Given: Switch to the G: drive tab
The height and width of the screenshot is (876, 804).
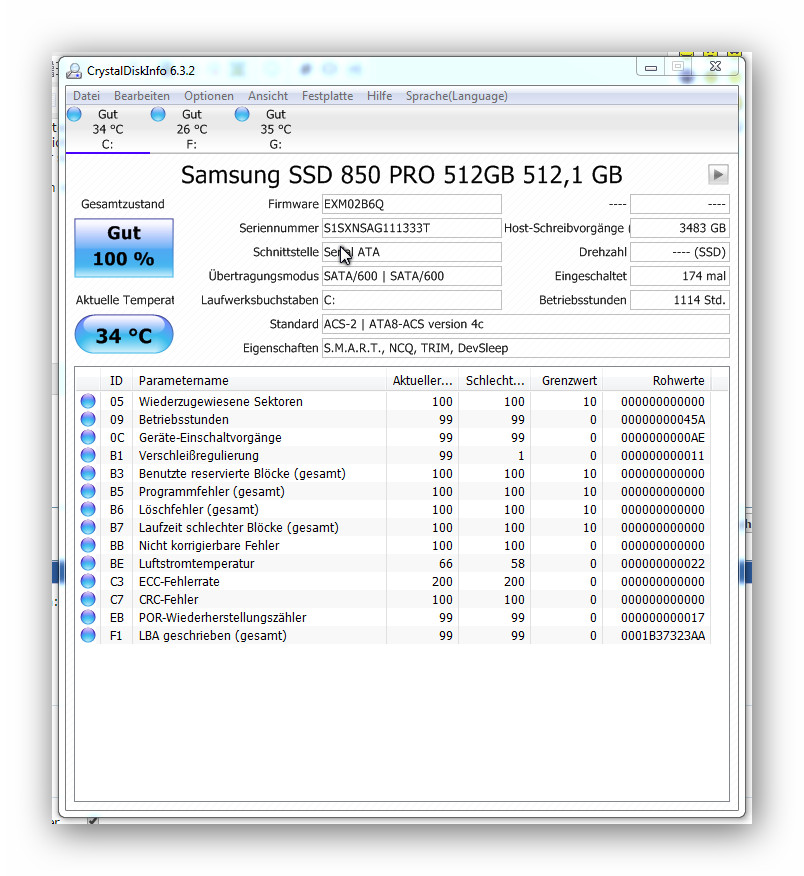Looking at the screenshot, I should [x=275, y=129].
